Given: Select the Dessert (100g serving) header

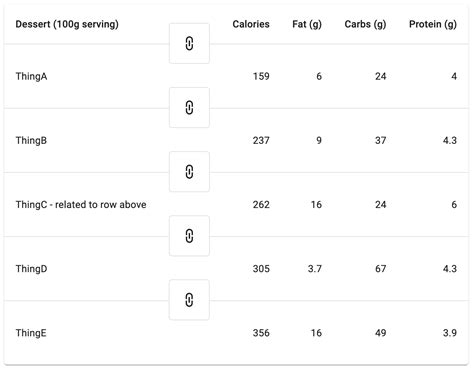Looking at the screenshot, I should [x=67, y=24].
